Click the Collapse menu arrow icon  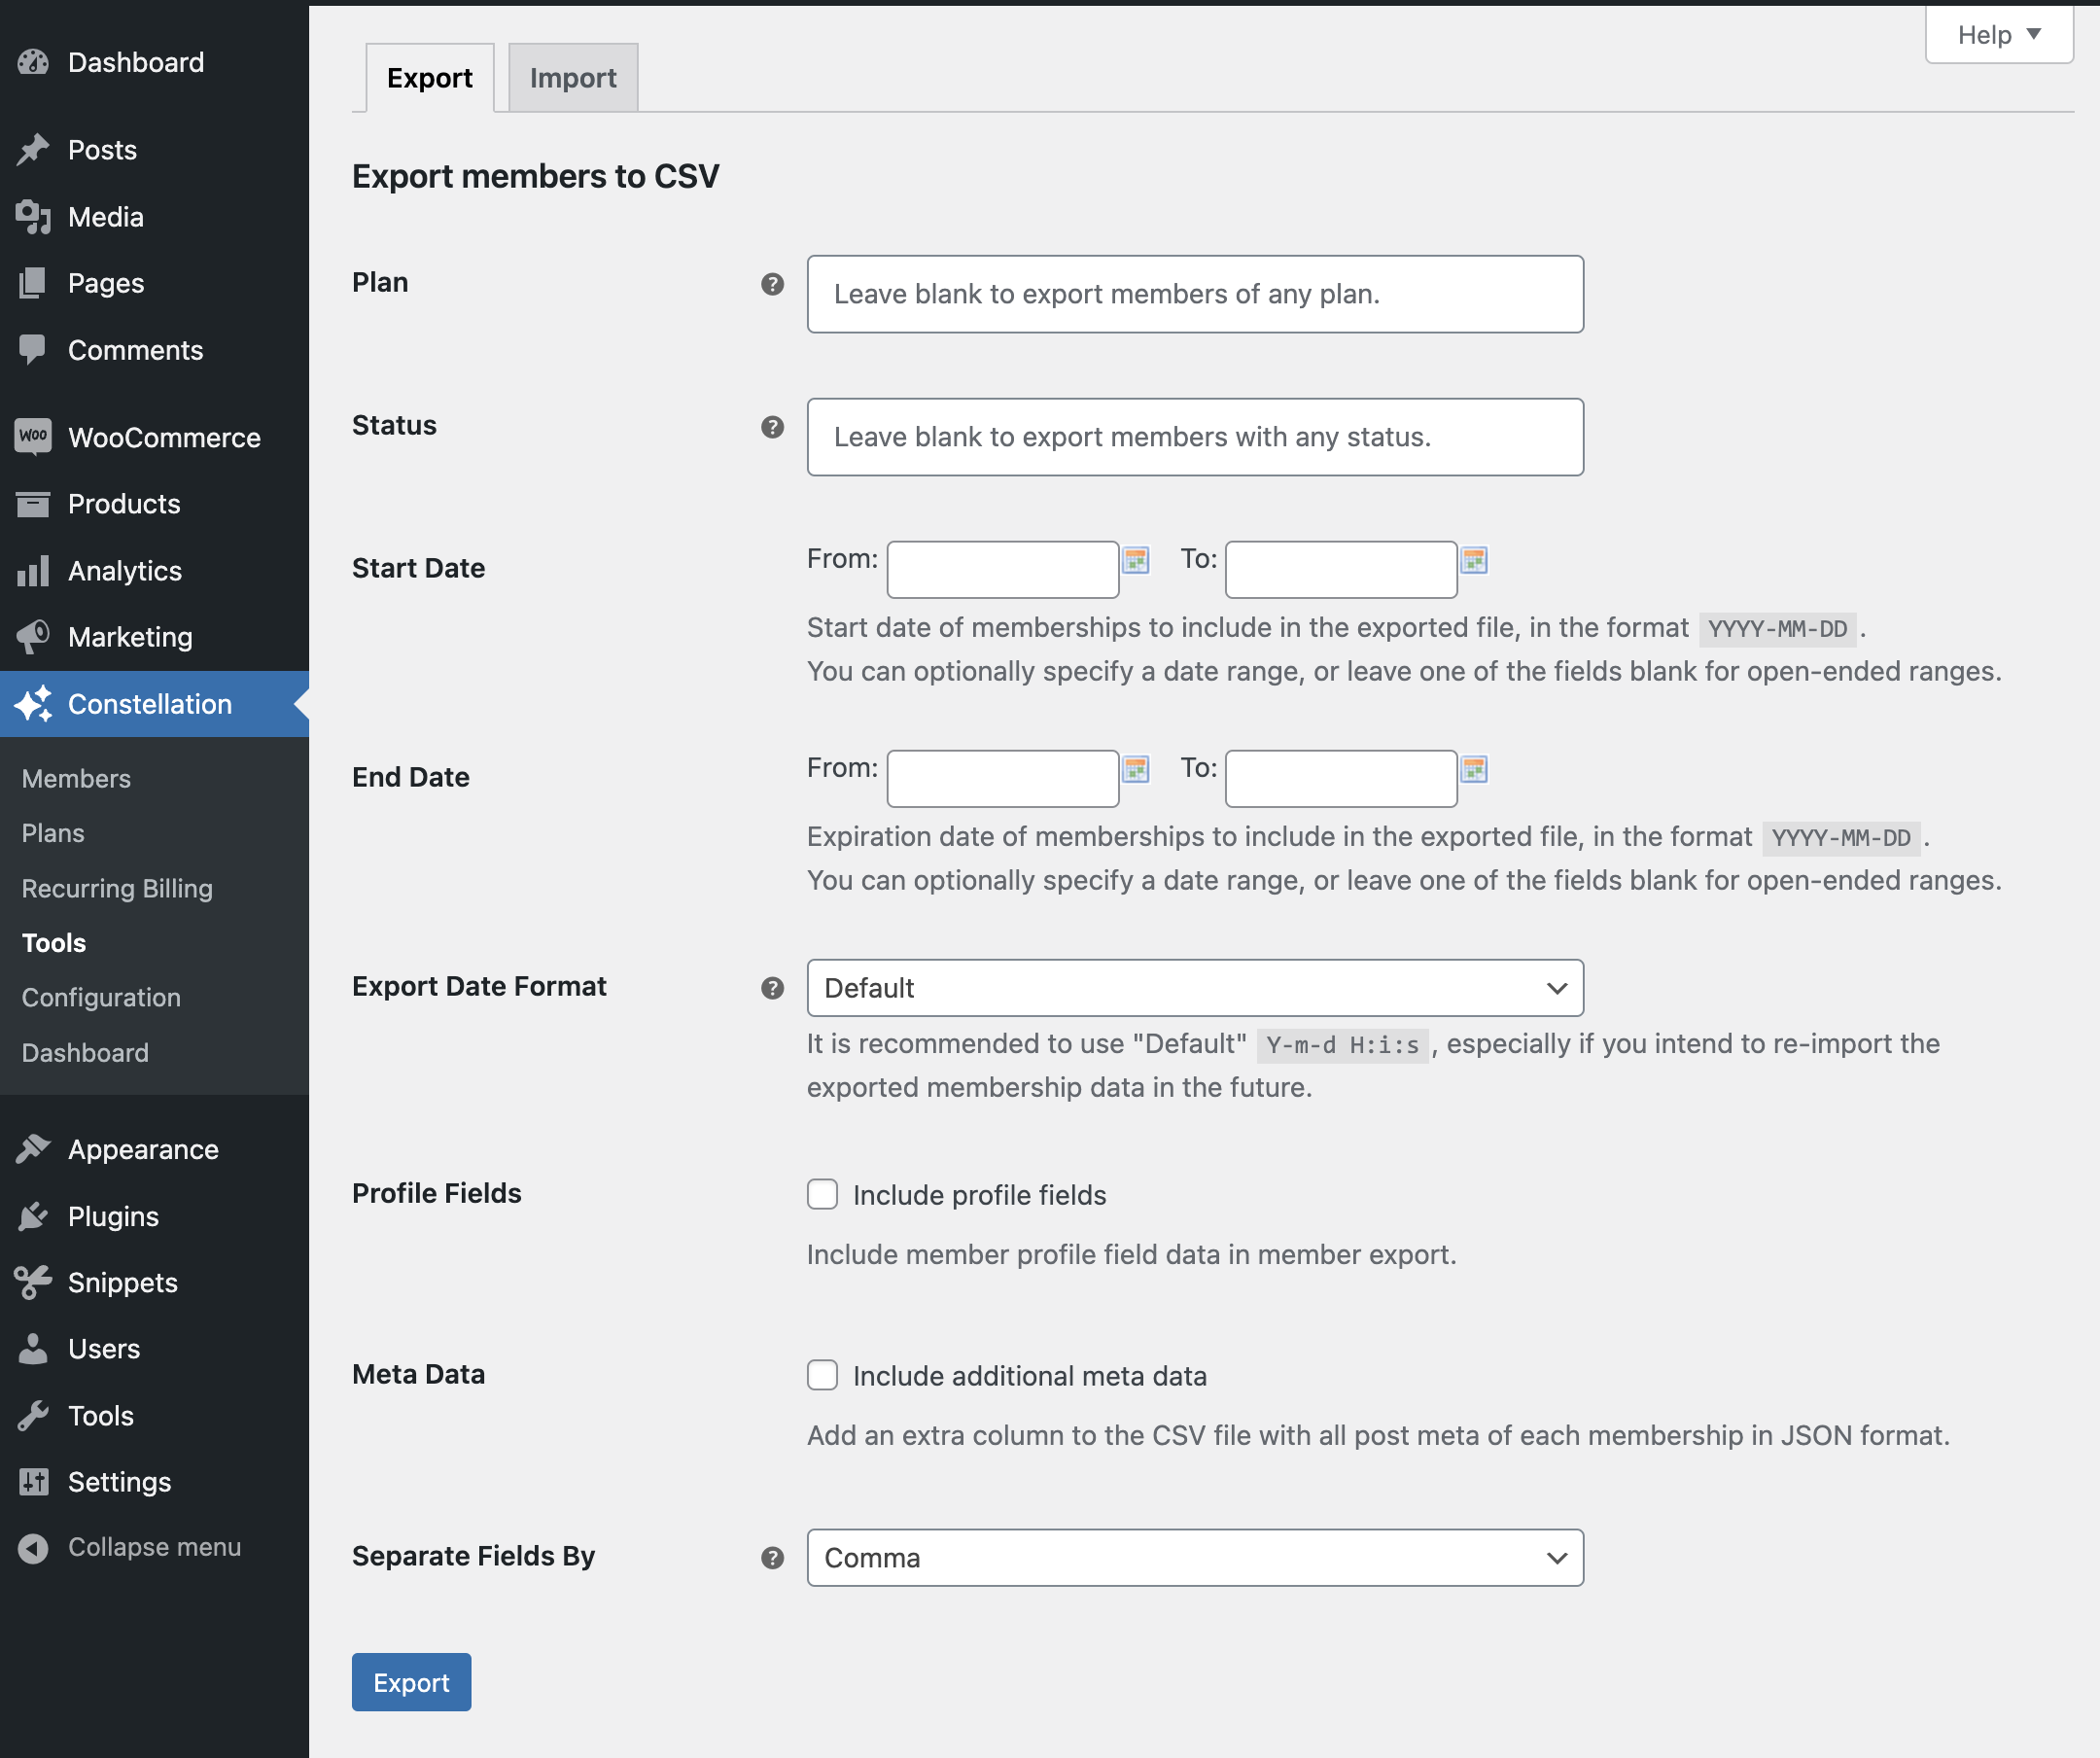point(33,1548)
